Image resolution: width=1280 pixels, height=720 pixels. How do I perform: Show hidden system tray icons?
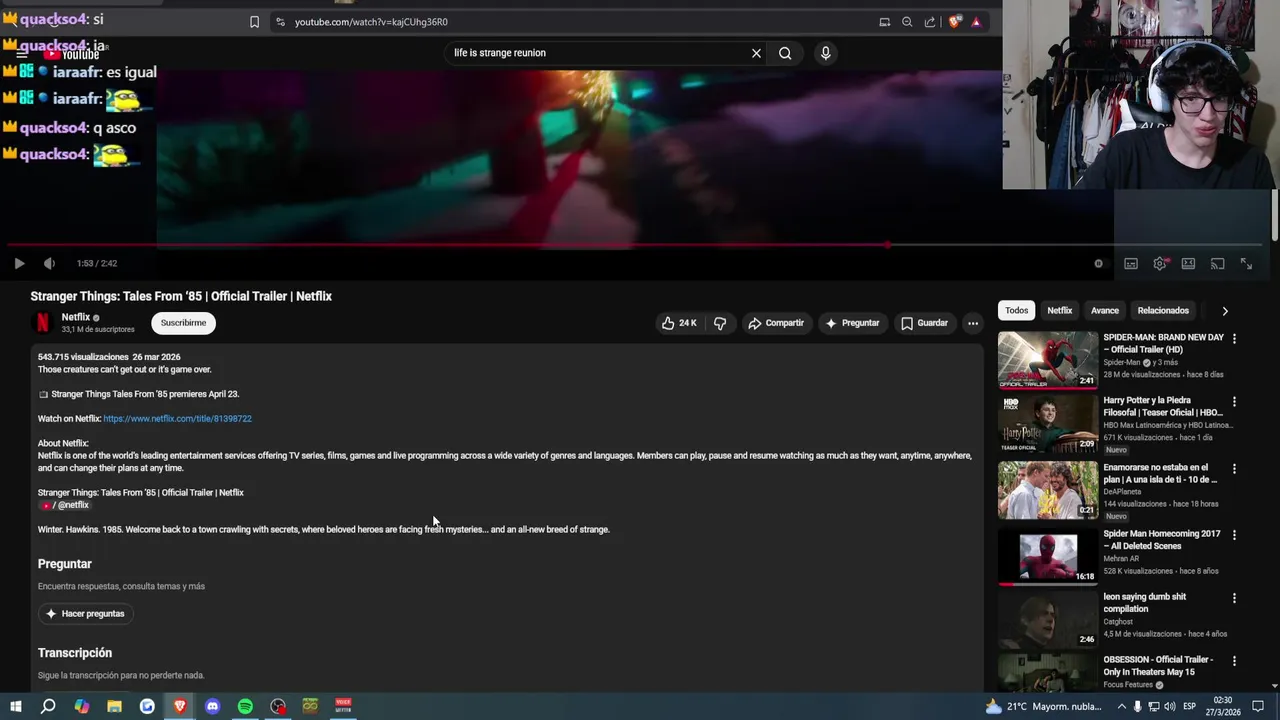pyautogui.click(x=1121, y=706)
